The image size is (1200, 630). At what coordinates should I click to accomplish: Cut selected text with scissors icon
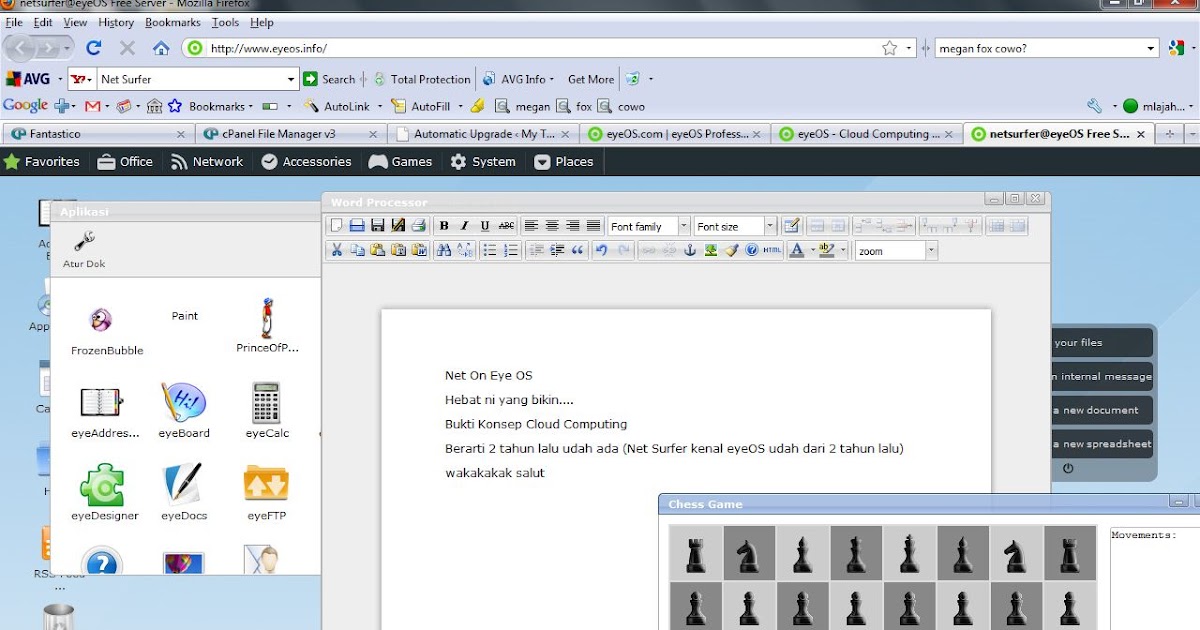(337, 250)
